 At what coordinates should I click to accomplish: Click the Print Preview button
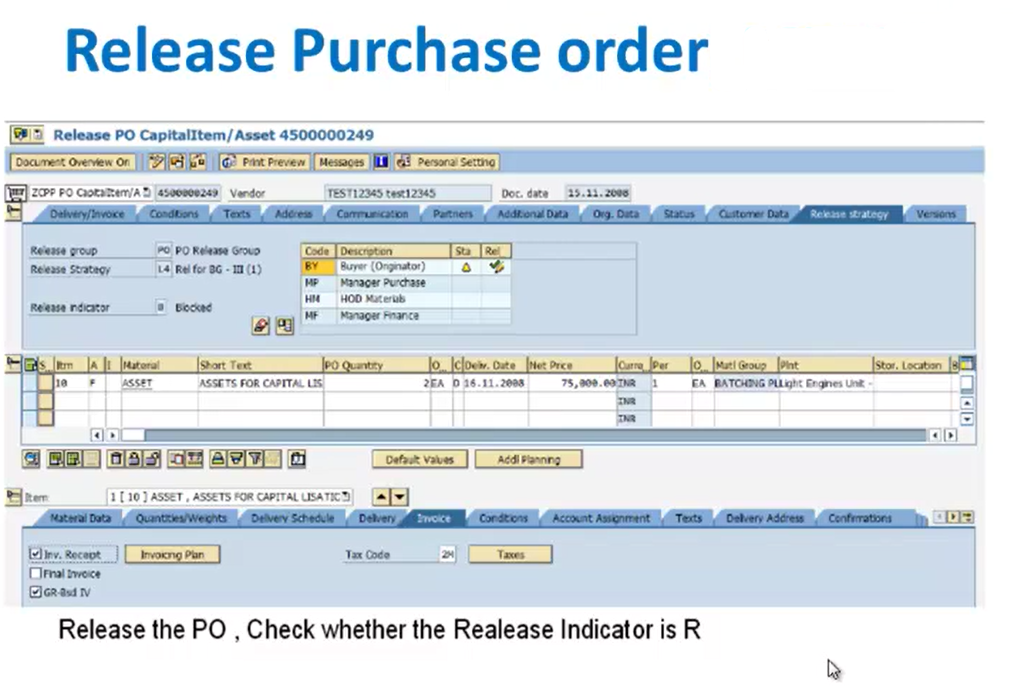(x=265, y=162)
